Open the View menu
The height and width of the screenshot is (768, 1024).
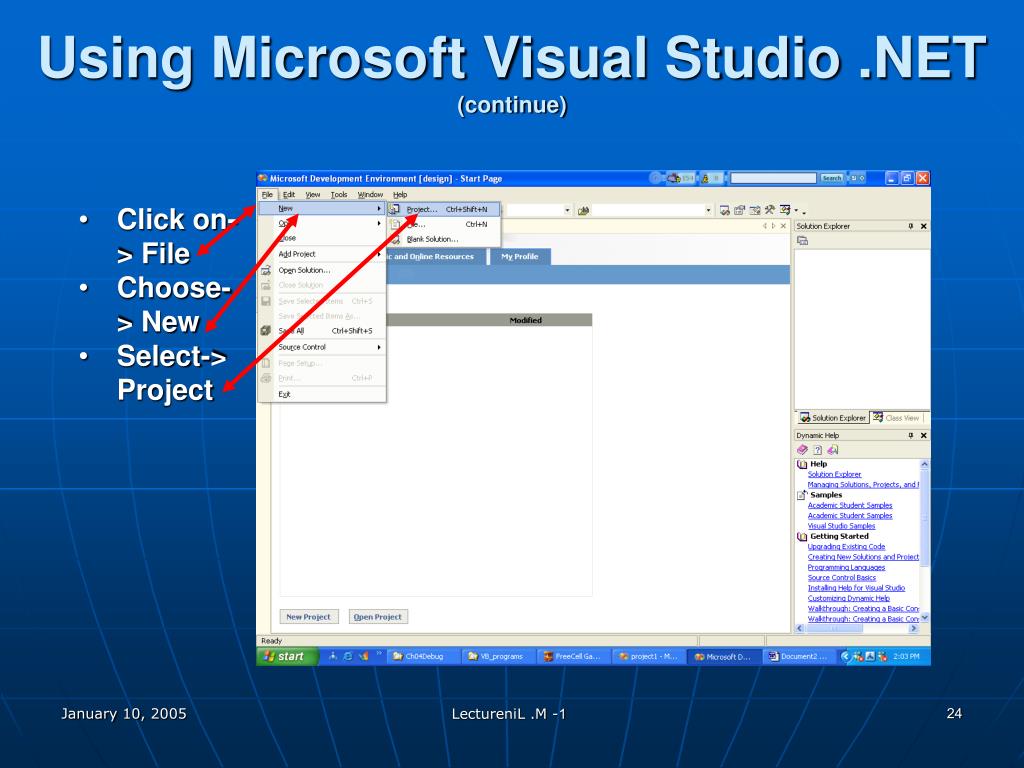(x=313, y=195)
